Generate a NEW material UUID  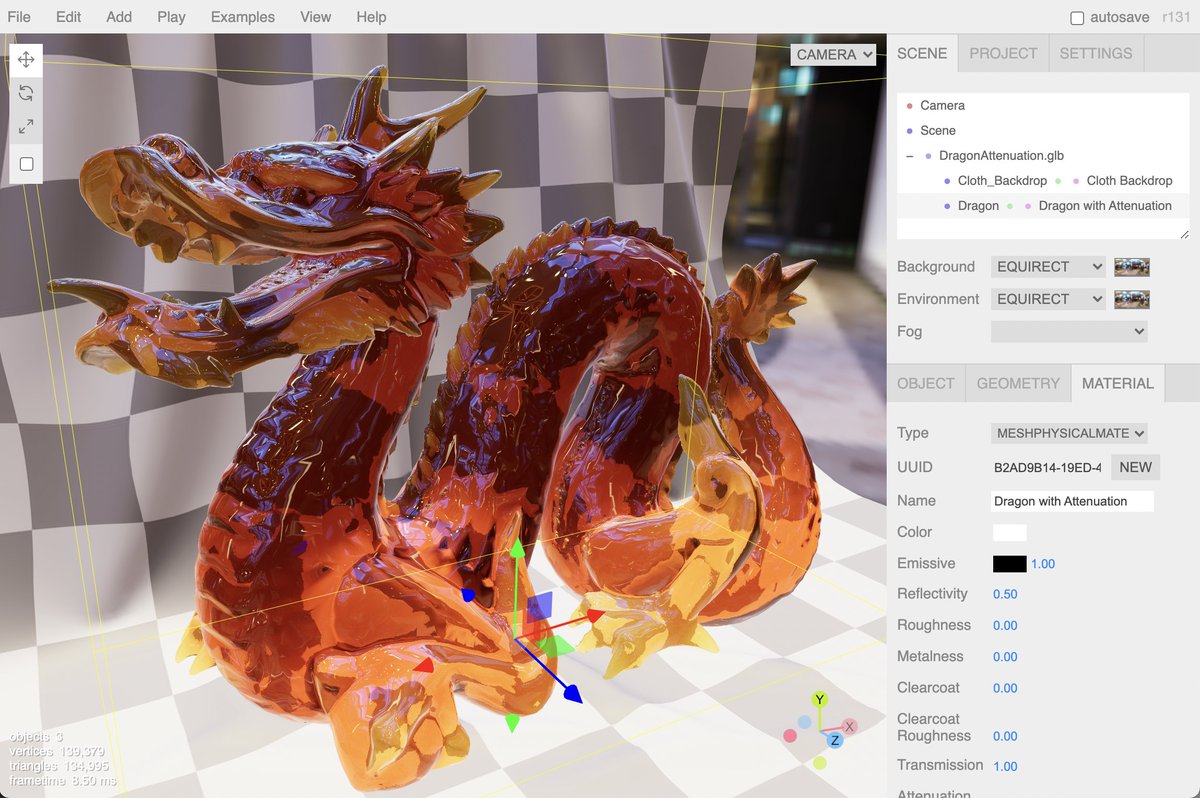coord(1135,467)
